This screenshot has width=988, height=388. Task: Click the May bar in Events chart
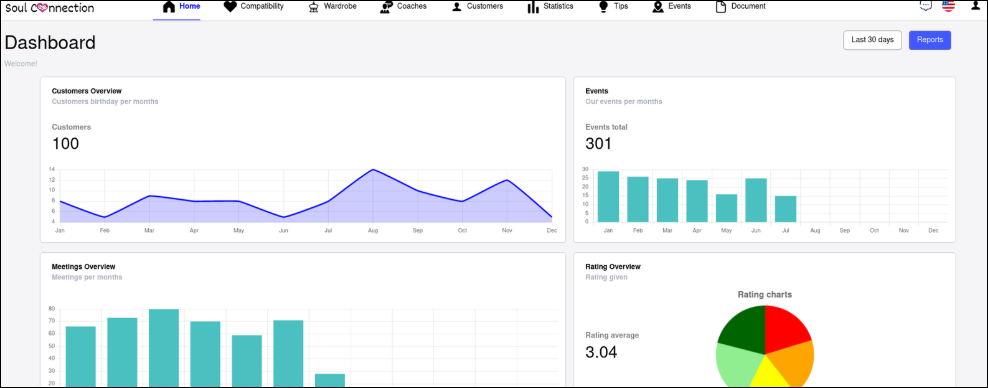(727, 208)
